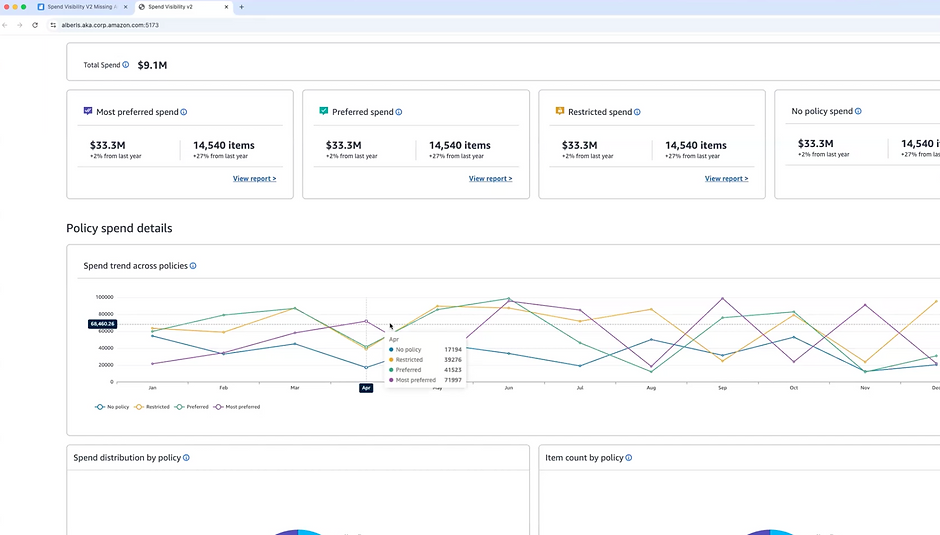The height and width of the screenshot is (535, 940).
Task: Click info icon beside No policy spend
Action: 858,111
